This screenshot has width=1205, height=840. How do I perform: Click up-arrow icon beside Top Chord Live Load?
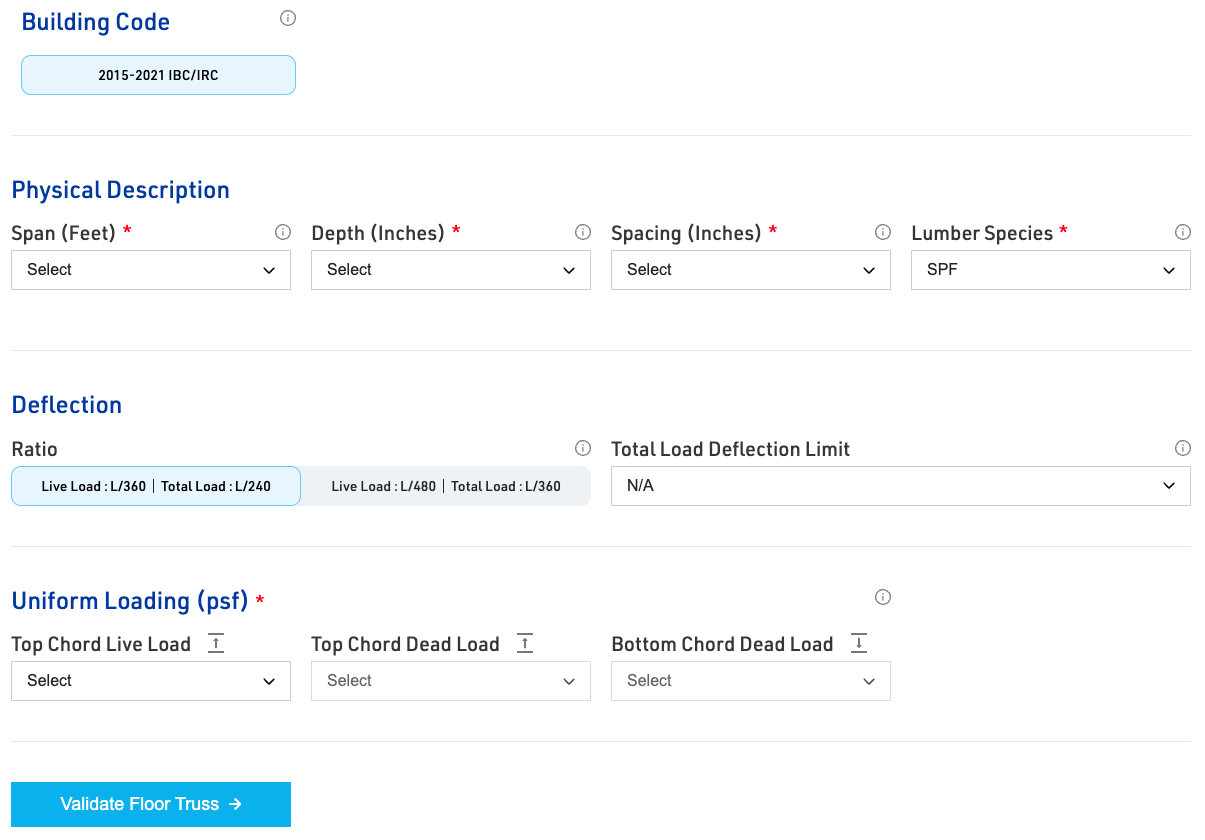point(216,644)
